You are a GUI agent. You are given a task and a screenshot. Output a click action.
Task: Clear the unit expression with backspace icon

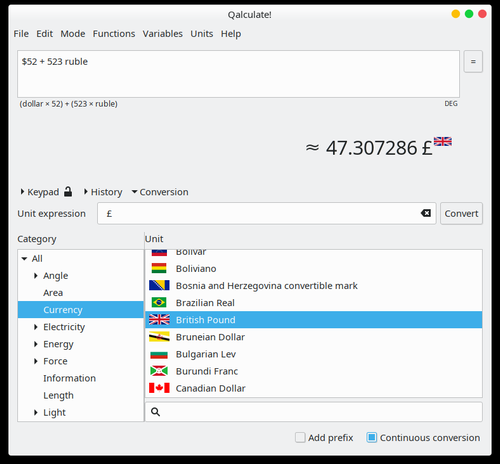point(426,213)
